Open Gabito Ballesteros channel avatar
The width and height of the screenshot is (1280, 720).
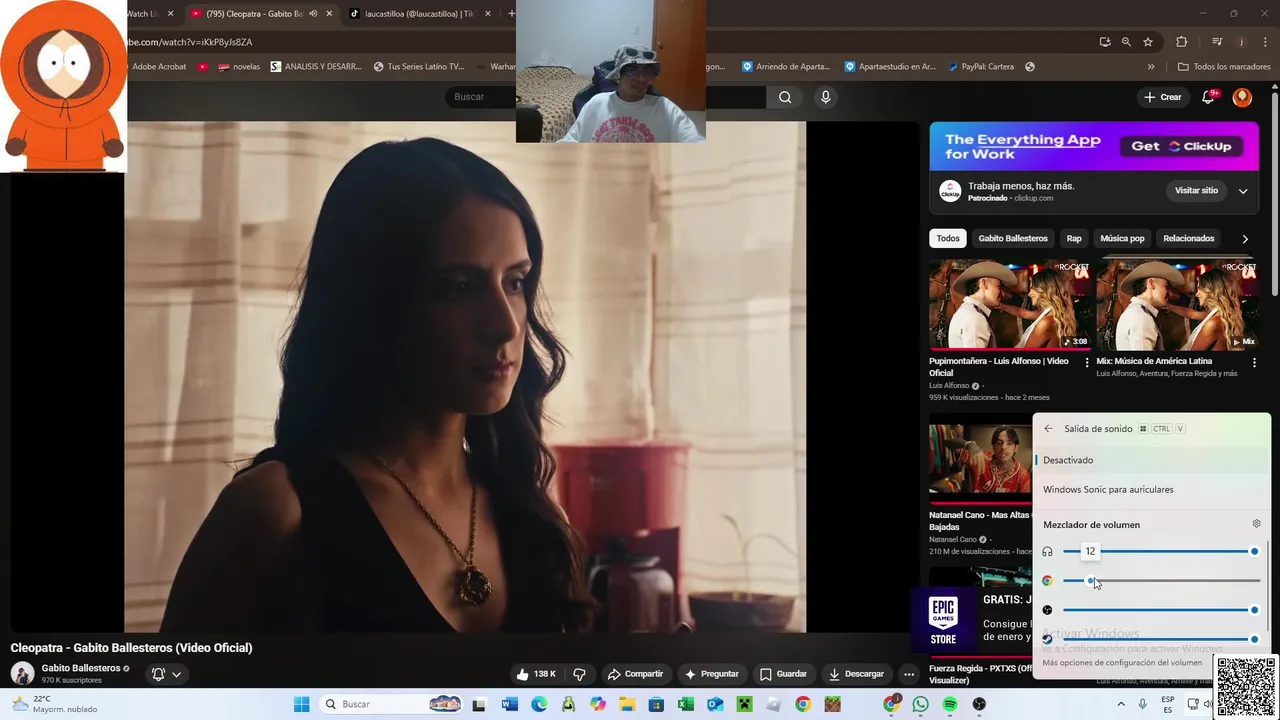click(22, 673)
